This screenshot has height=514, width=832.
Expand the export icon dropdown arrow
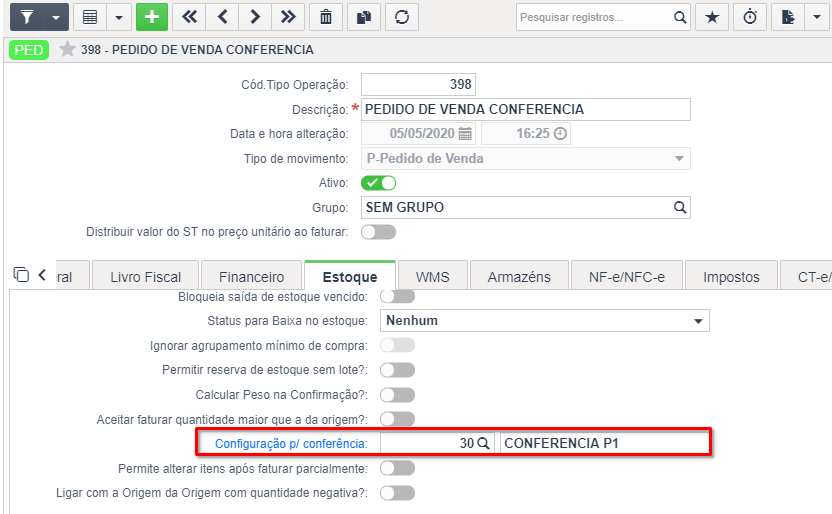point(817,17)
